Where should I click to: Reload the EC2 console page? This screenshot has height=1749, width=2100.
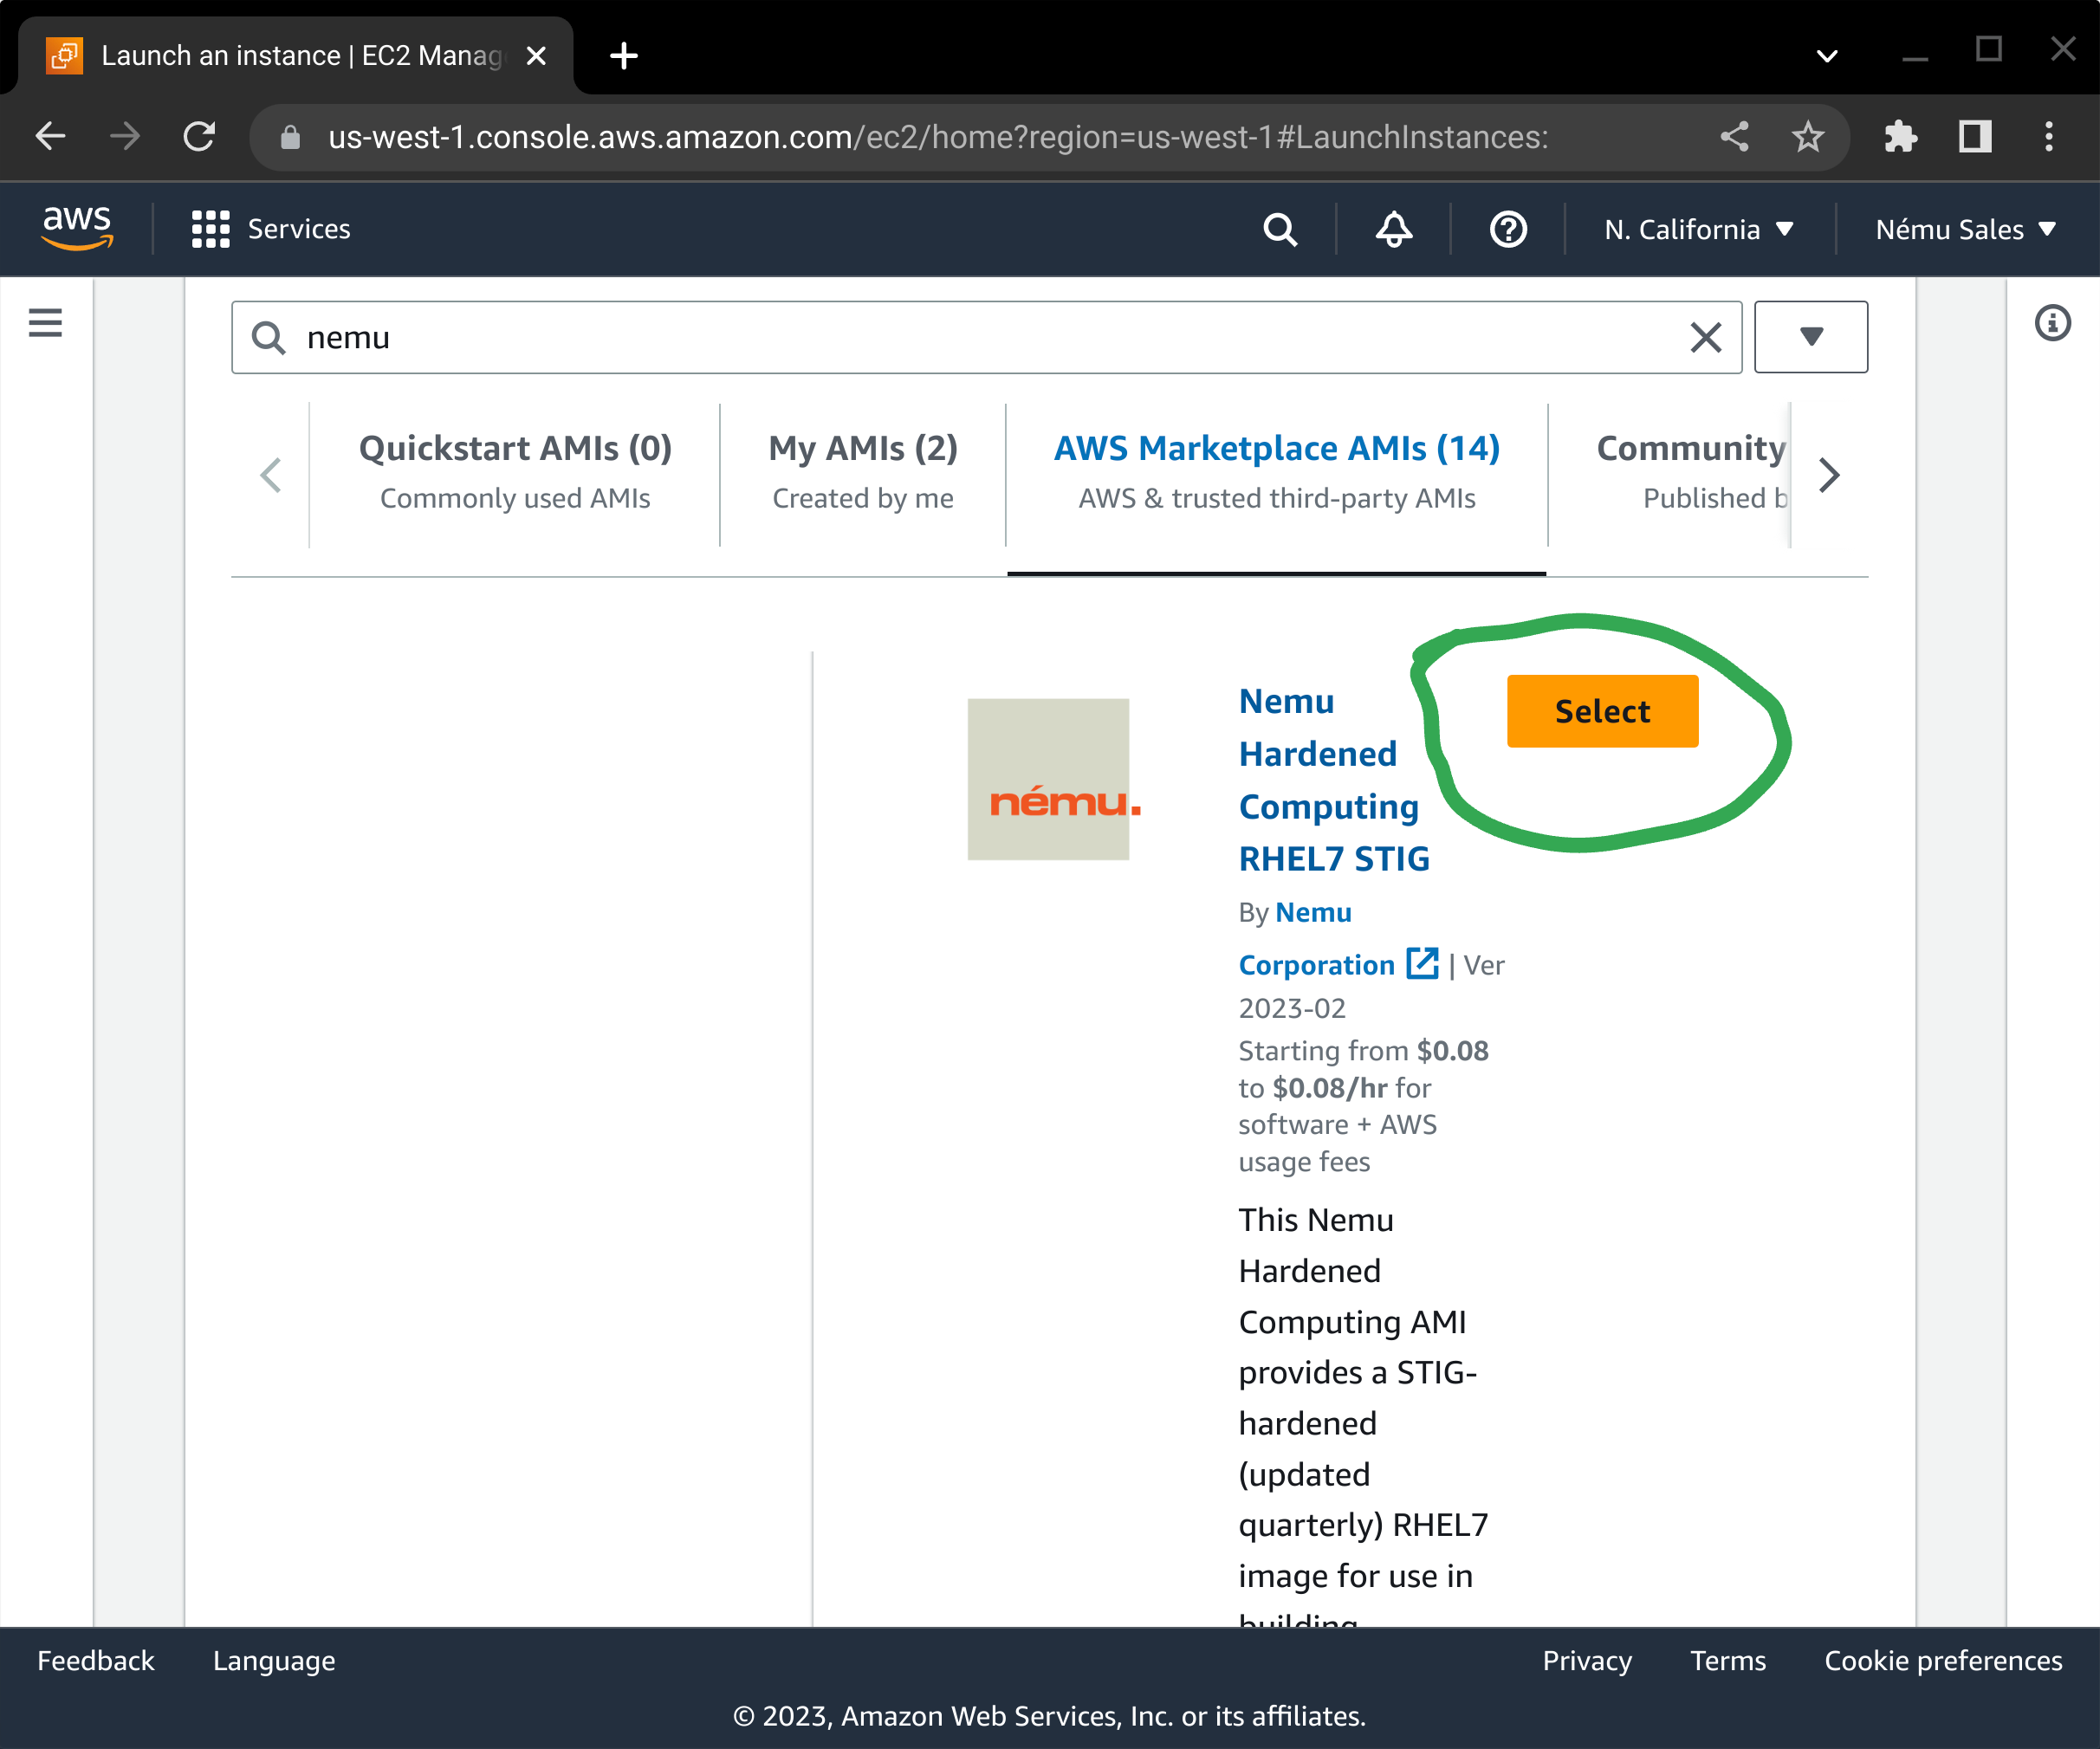pos(199,136)
